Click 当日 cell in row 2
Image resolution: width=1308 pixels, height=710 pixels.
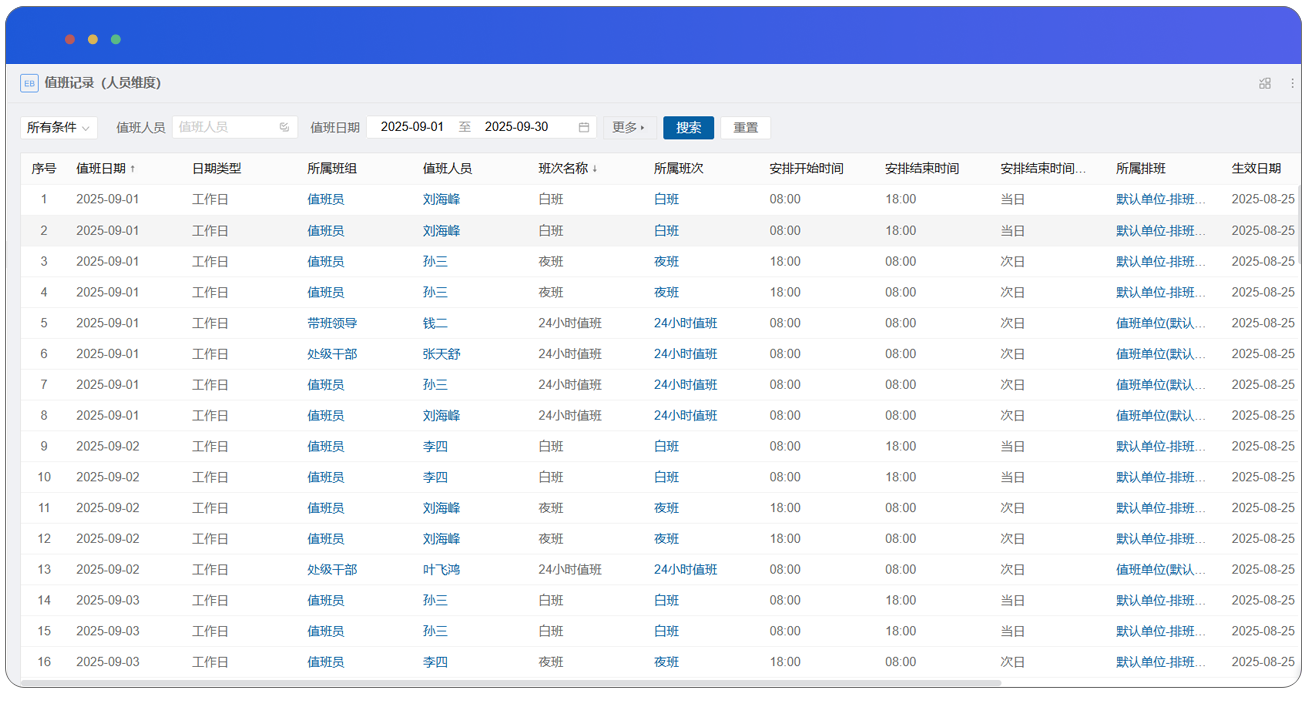click(x=1013, y=231)
